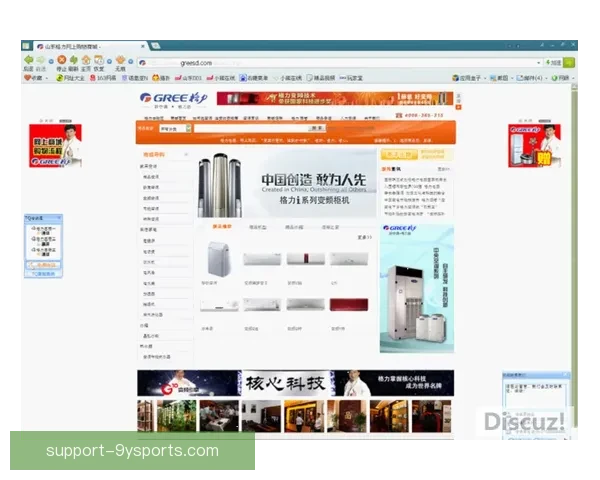Viewport: 600px width, 480px height.
Task: Close the QQ online service floating panel
Action: coord(59,218)
